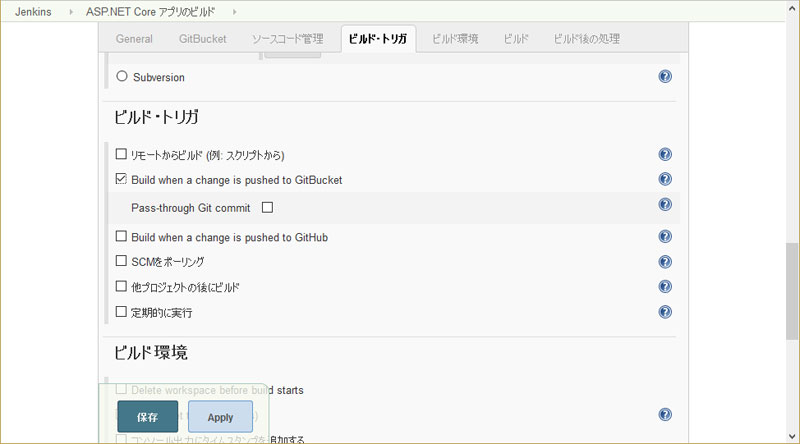Image resolution: width=800 pixels, height=444 pixels.
Task: Expand ASP.NET Core project breadcrumb arrow
Action: pos(235,12)
